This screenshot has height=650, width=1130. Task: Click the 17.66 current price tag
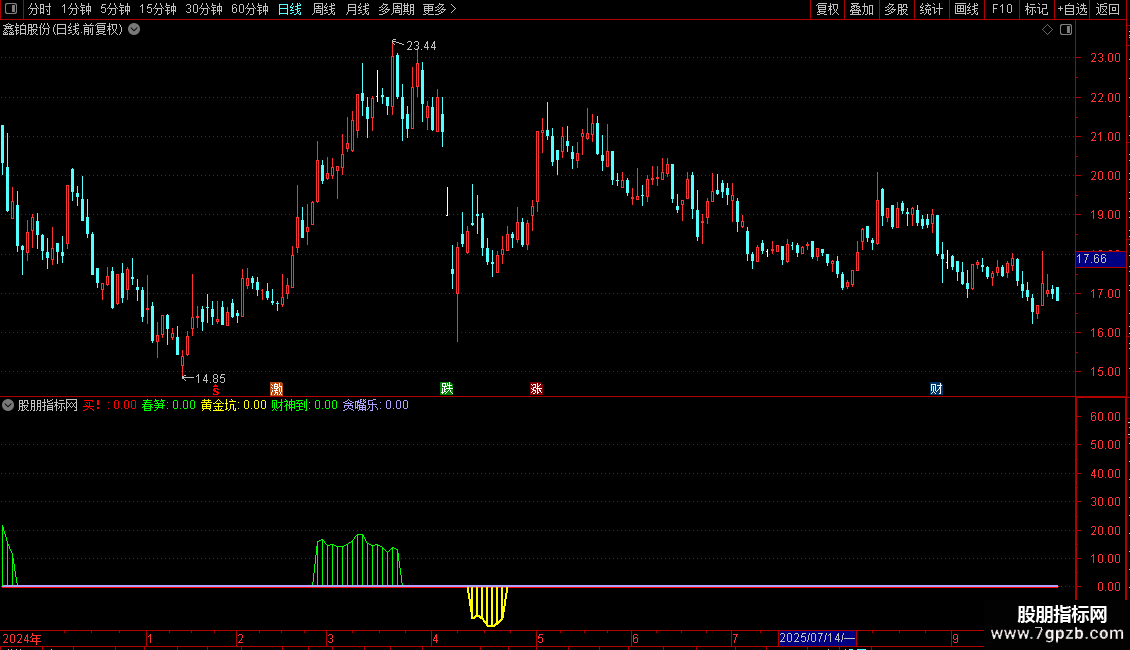[1100, 259]
